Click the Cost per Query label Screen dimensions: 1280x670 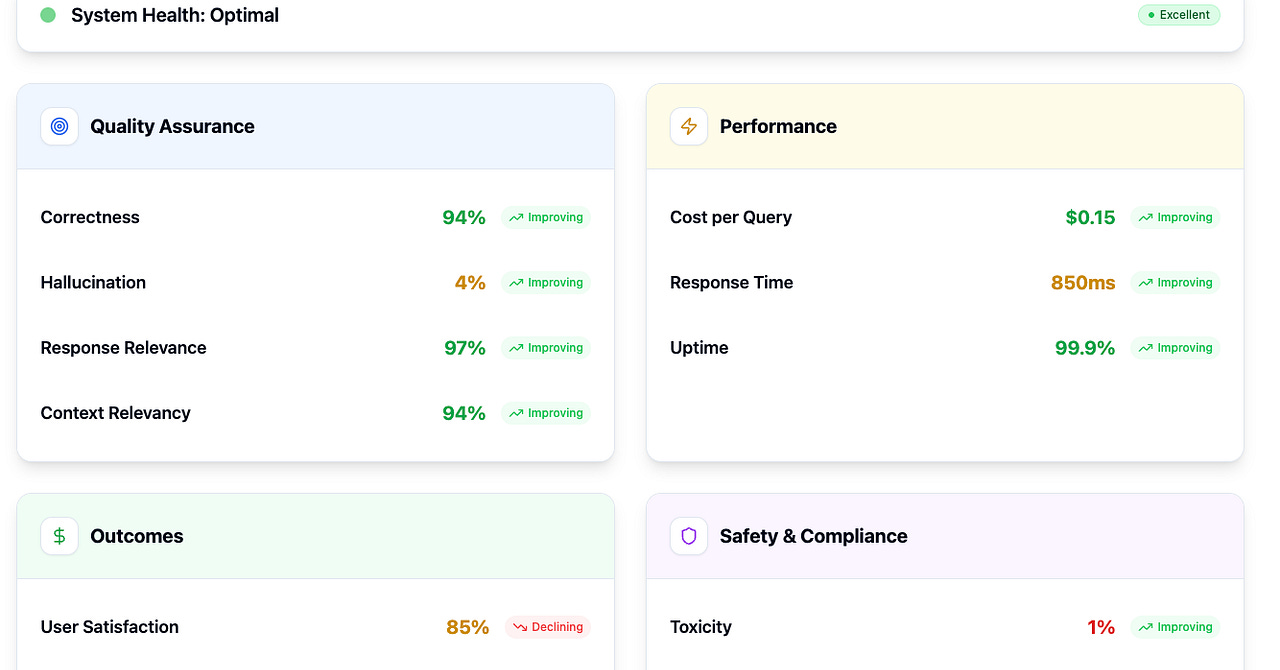731,217
